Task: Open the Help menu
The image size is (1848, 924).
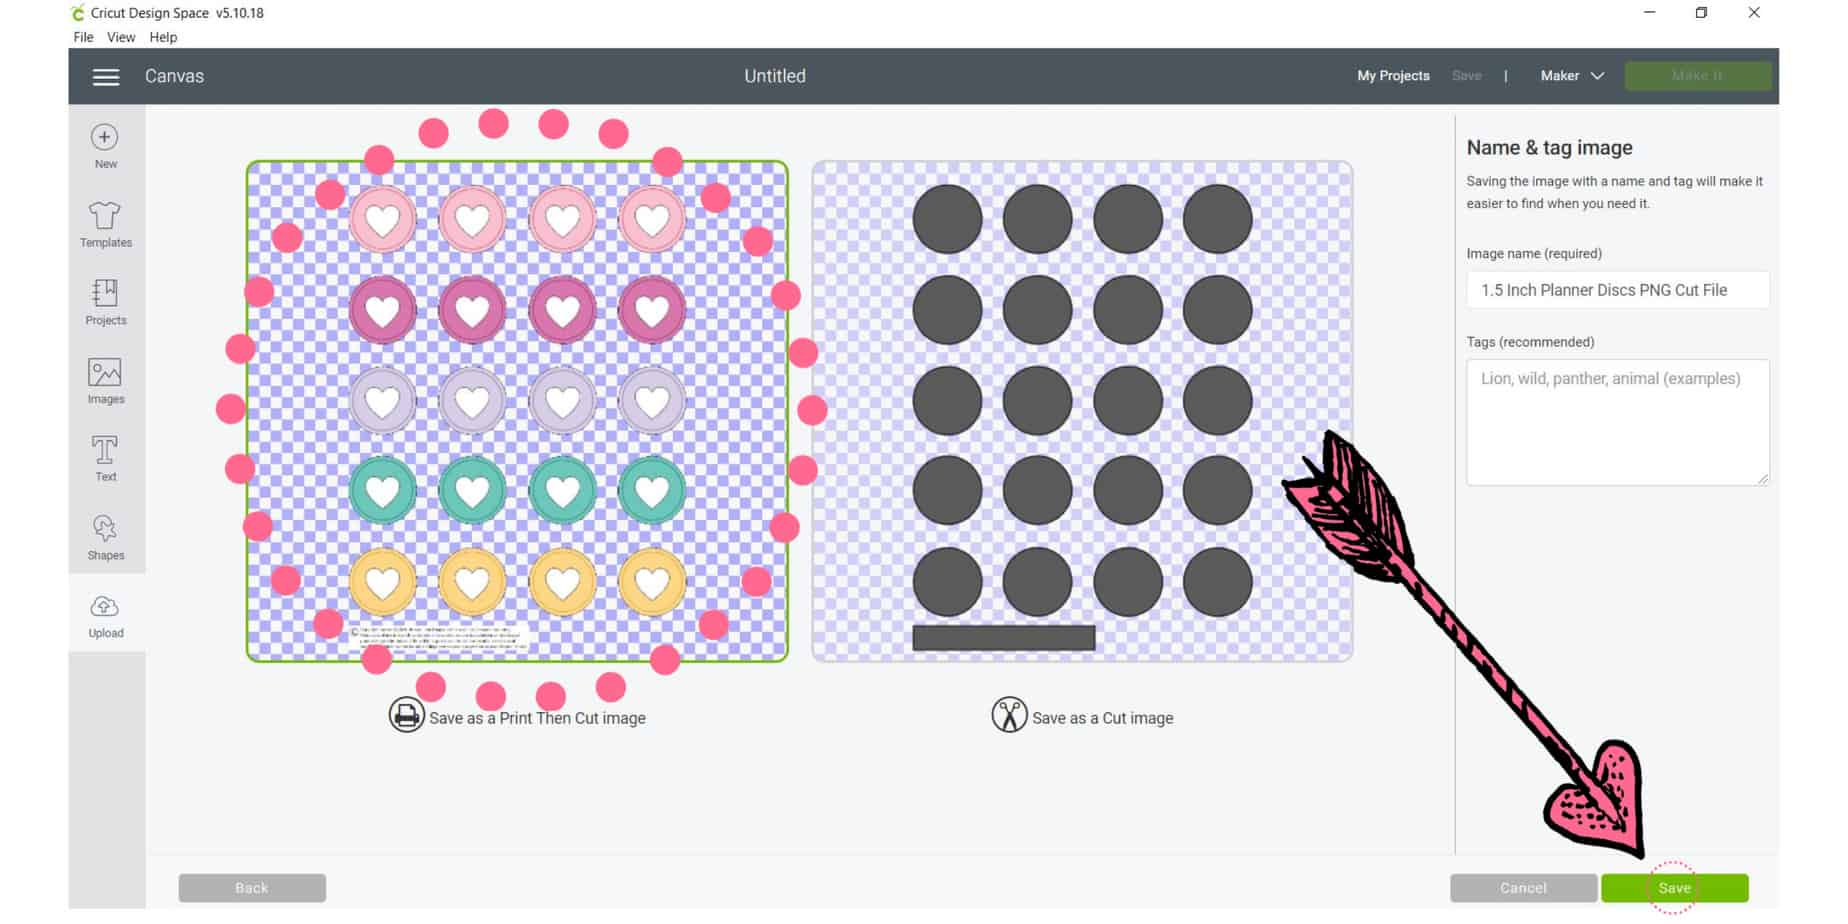Action: pyautogui.click(x=163, y=37)
